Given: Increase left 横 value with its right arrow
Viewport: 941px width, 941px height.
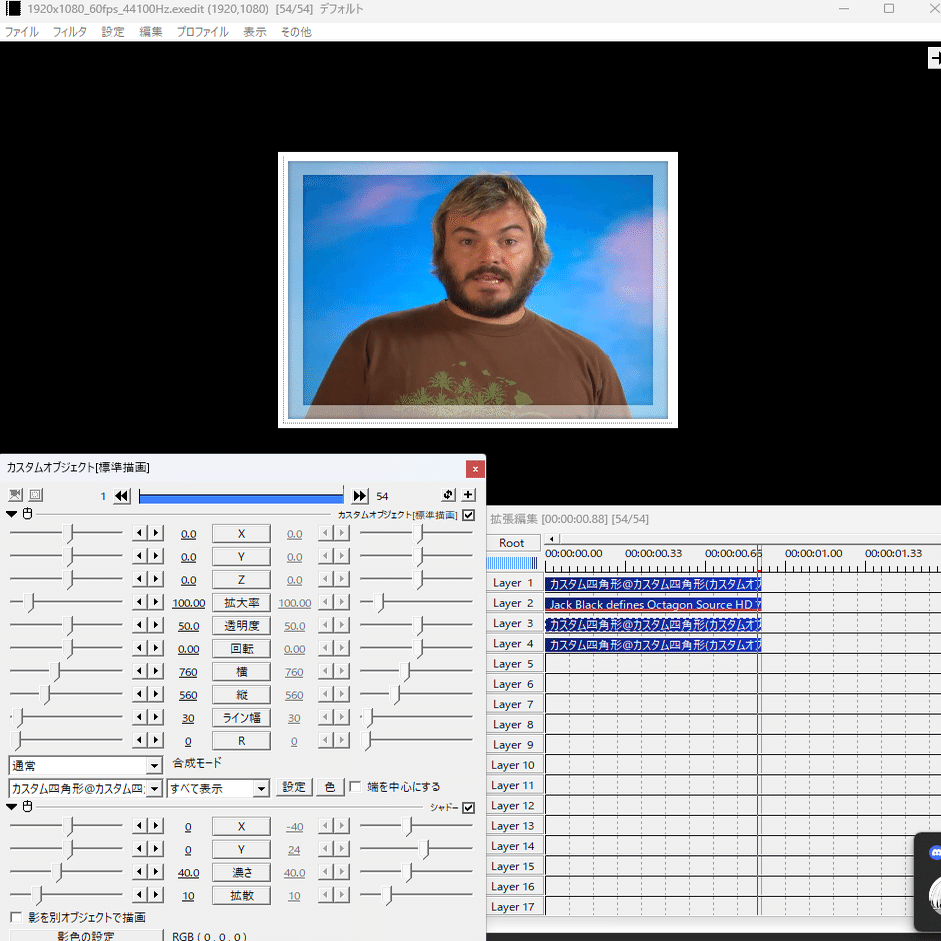Looking at the screenshot, I should click(x=156, y=671).
